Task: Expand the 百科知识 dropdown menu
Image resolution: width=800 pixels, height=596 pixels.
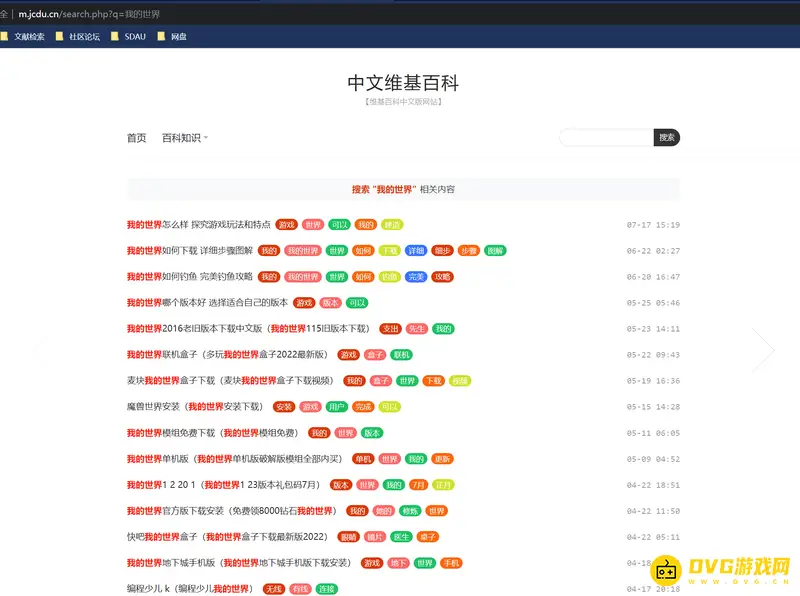Action: 184,138
